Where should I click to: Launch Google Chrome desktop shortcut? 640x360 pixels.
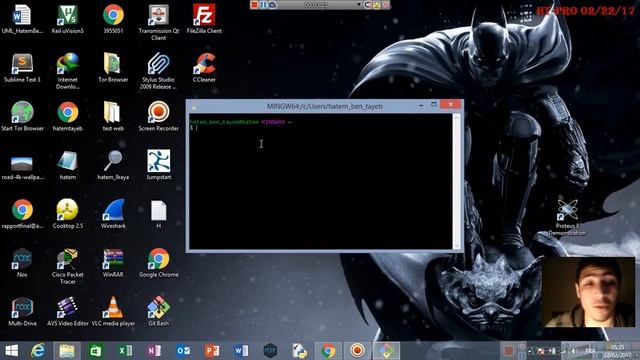click(x=158, y=263)
